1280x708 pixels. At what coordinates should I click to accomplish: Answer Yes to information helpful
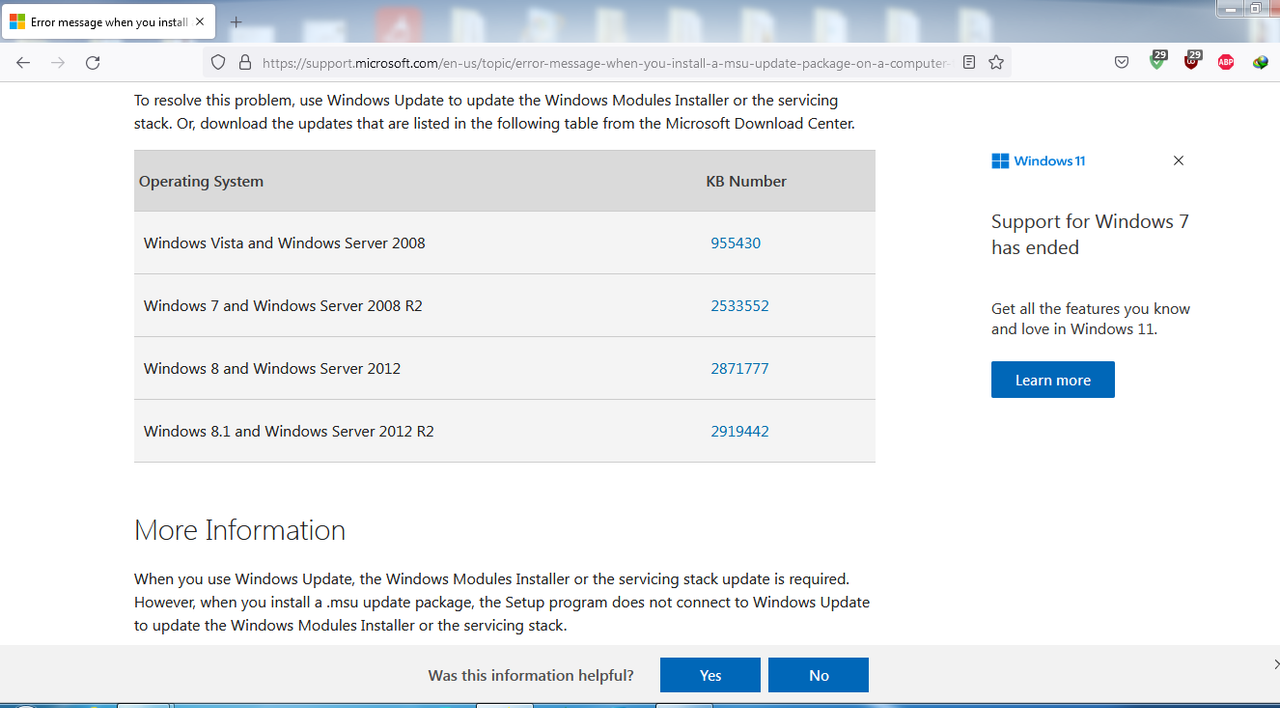click(710, 675)
